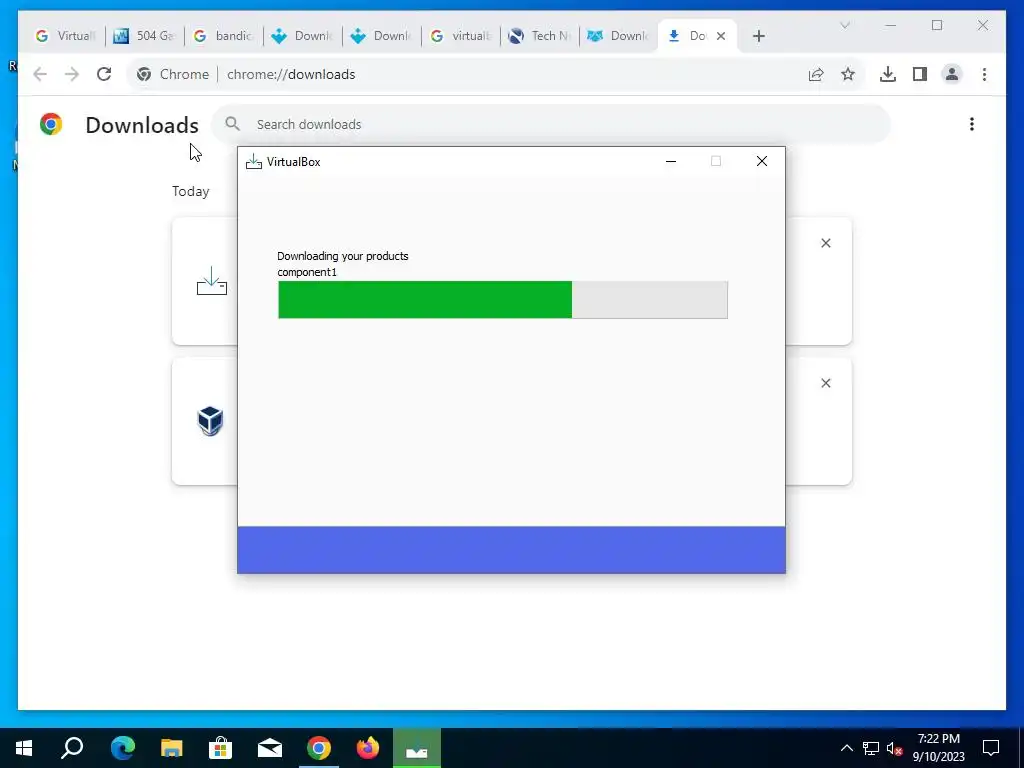Click the muted volume tray icon

point(895,748)
